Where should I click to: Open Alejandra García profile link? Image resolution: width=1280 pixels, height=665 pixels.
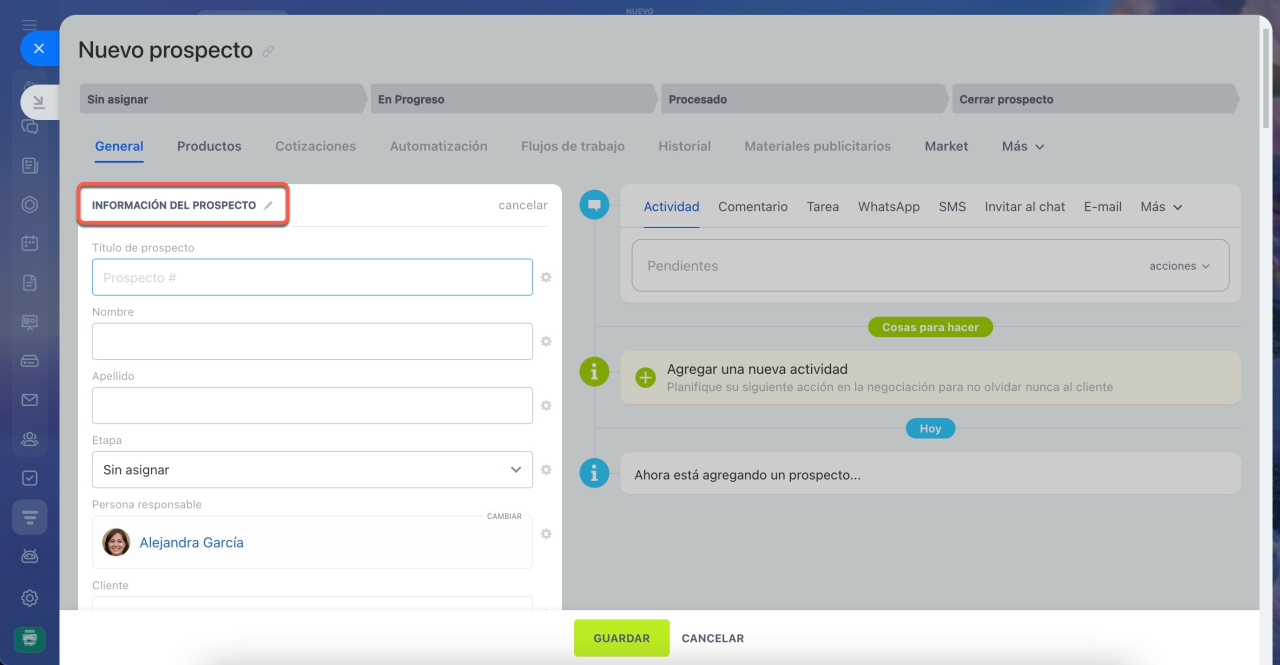point(191,542)
